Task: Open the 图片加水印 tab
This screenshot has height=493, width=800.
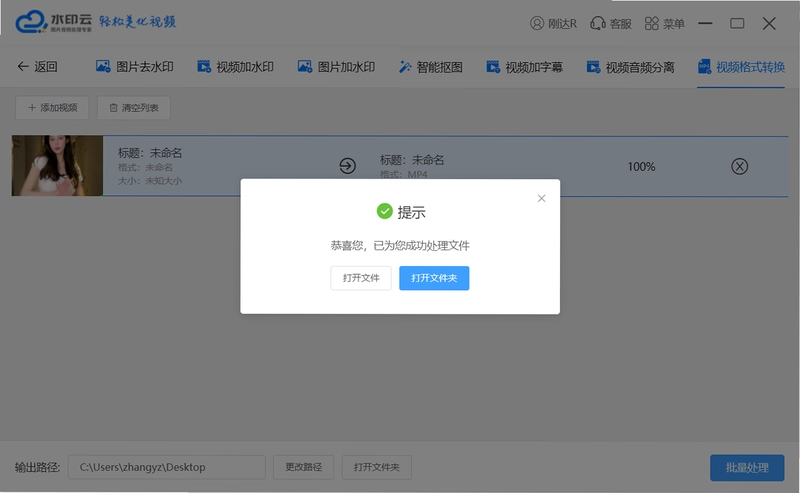Action: click(x=336, y=67)
